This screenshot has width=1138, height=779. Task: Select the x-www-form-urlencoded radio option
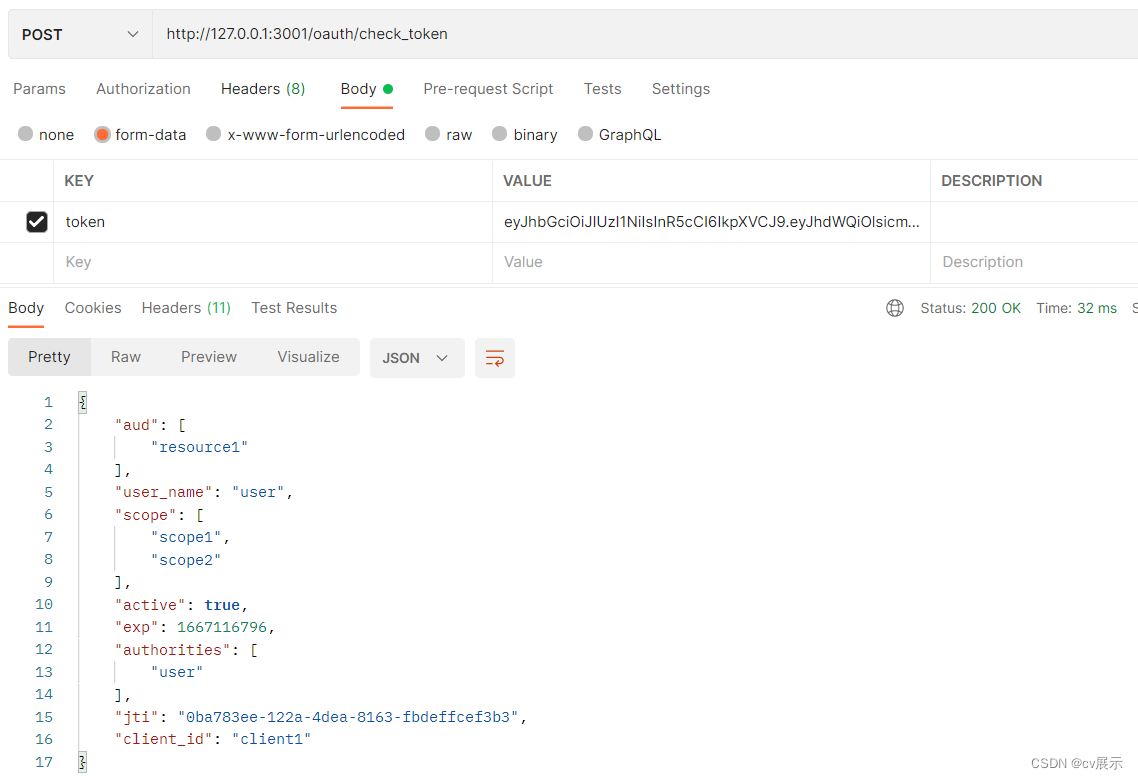pyautogui.click(x=213, y=134)
